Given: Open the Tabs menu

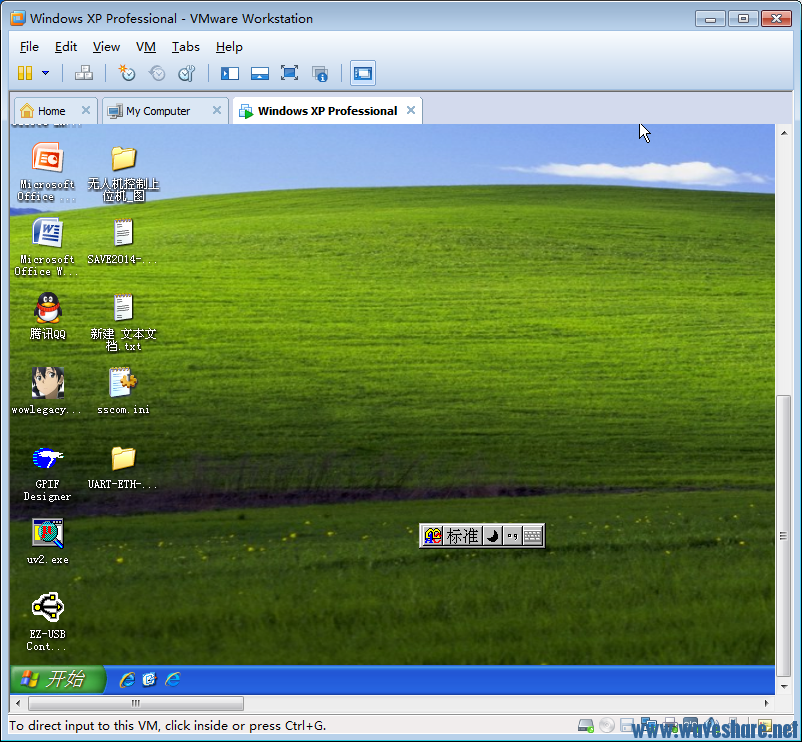Looking at the screenshot, I should coord(186,47).
